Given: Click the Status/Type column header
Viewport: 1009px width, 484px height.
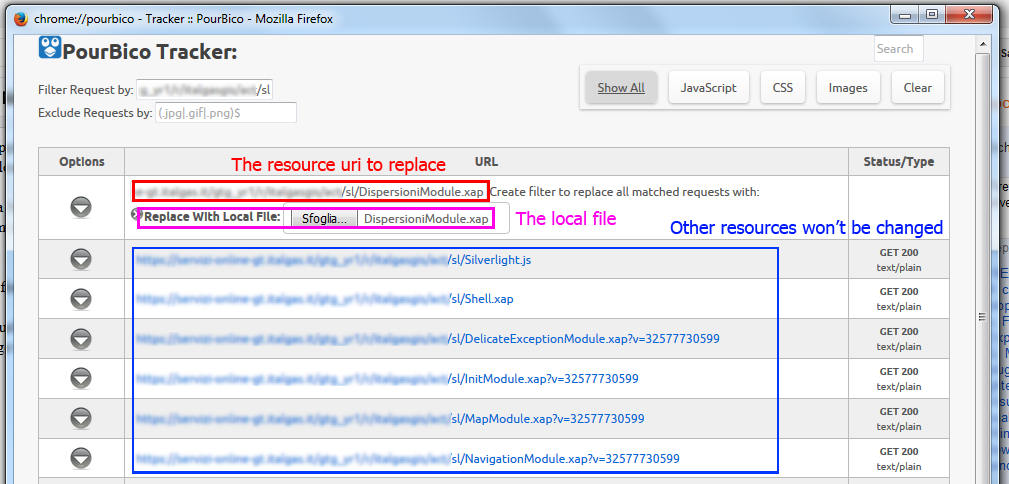Looking at the screenshot, I should pos(899,162).
